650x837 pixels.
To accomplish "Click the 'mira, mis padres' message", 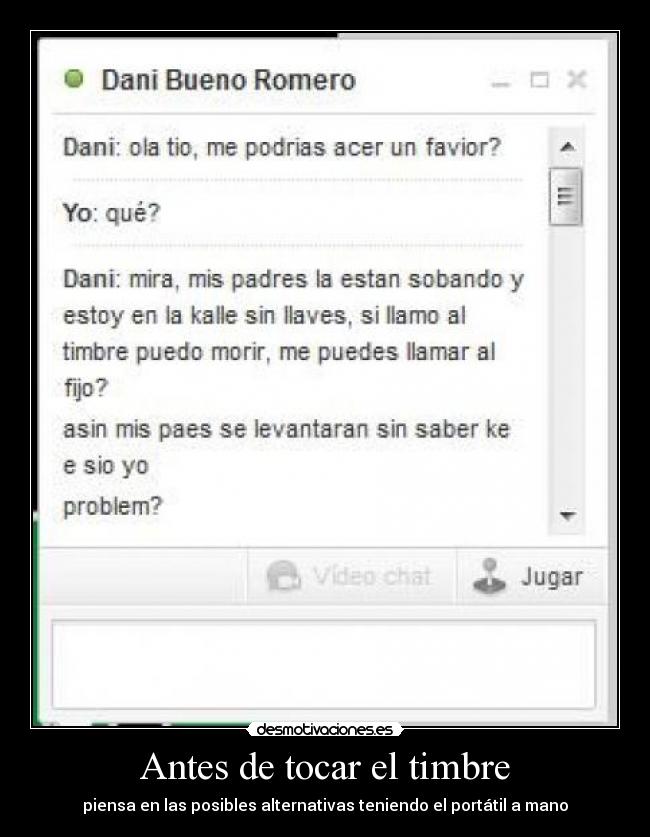I will tap(294, 333).
